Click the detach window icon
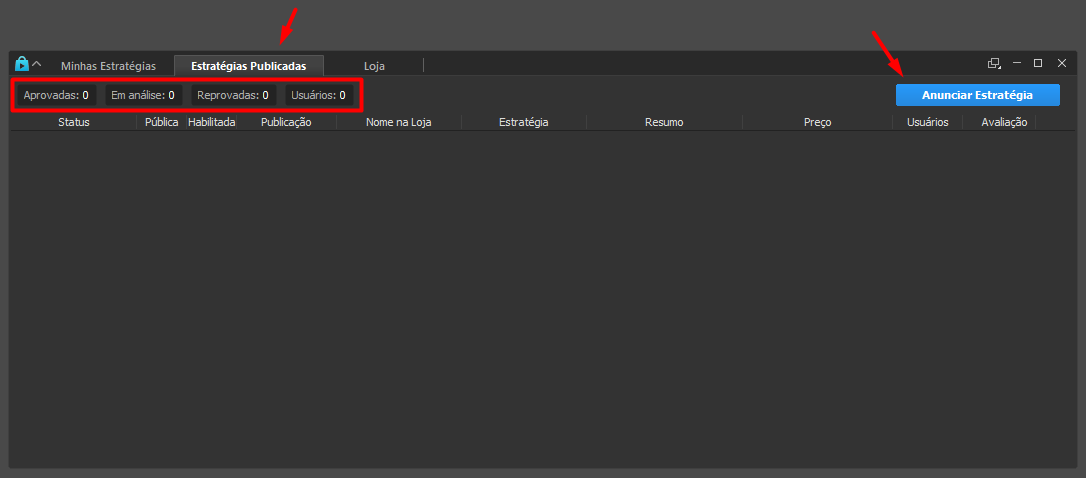Viewport: 1086px width, 478px height. 994,63
